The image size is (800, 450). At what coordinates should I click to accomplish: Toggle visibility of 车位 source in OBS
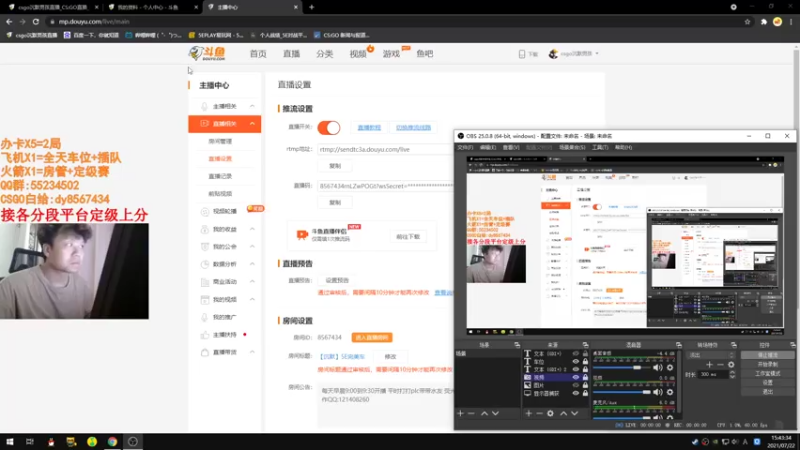click(576, 361)
